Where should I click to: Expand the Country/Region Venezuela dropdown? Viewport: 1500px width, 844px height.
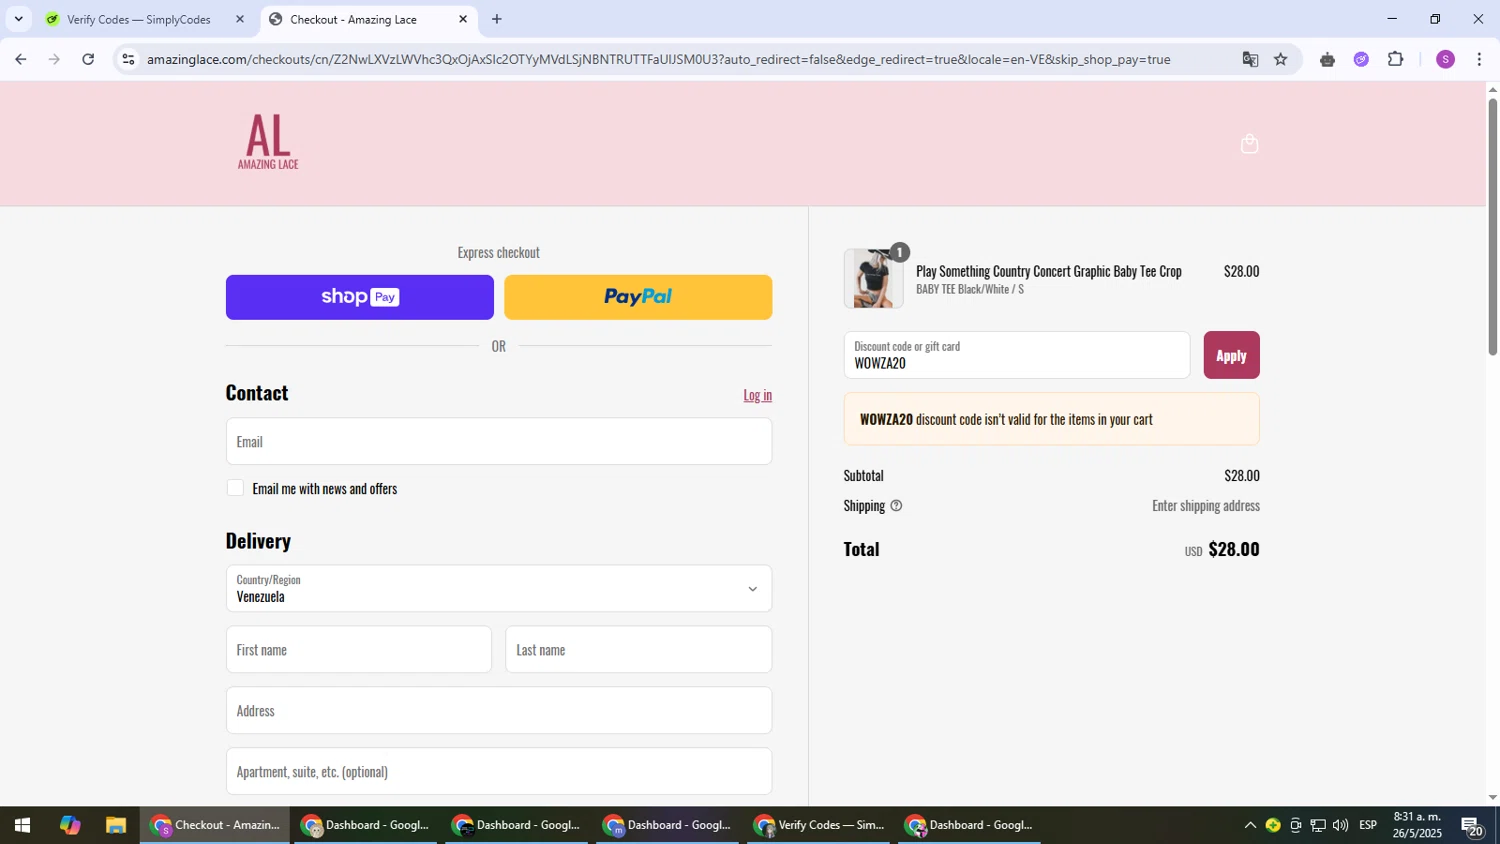coord(499,589)
